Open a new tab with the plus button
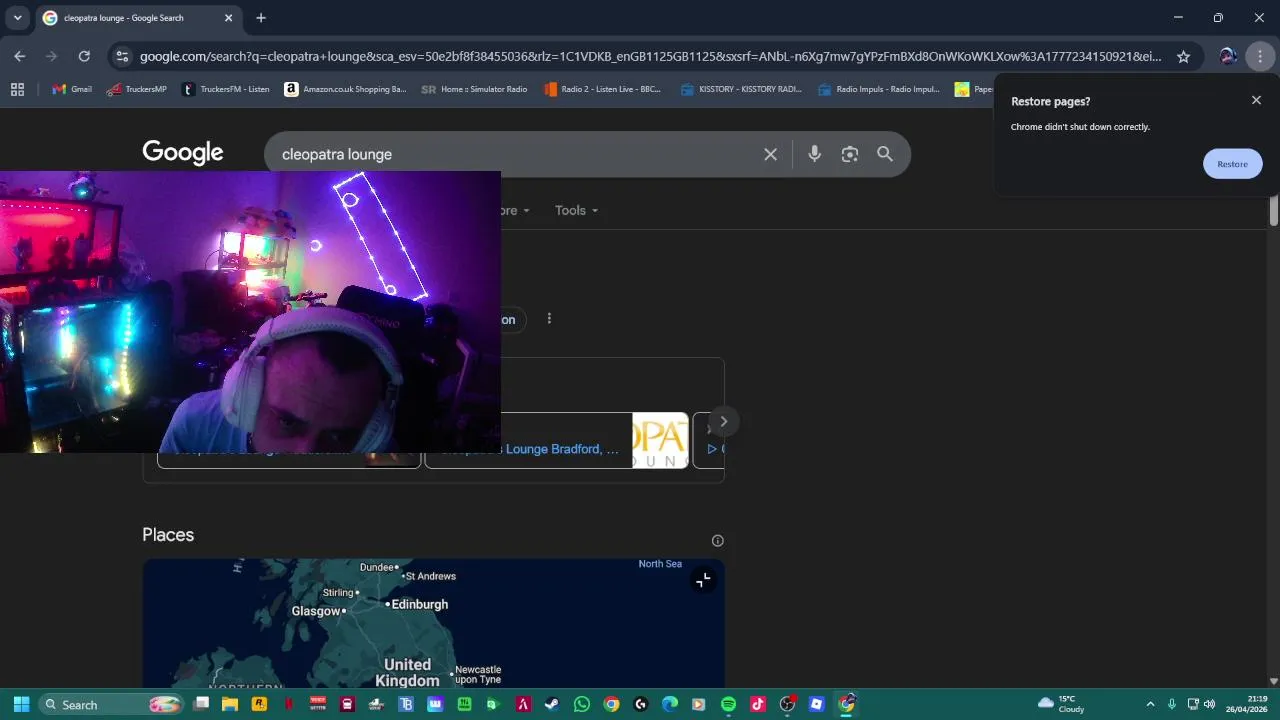 260,18
